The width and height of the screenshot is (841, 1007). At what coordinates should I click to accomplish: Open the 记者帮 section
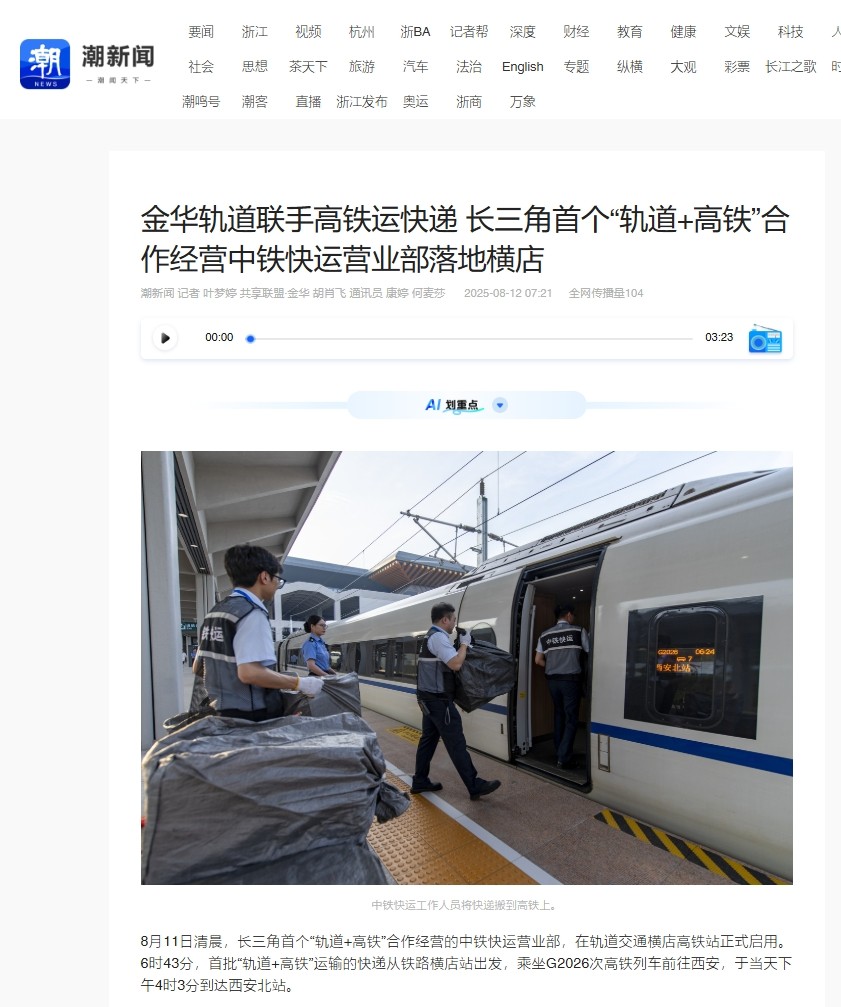469,31
